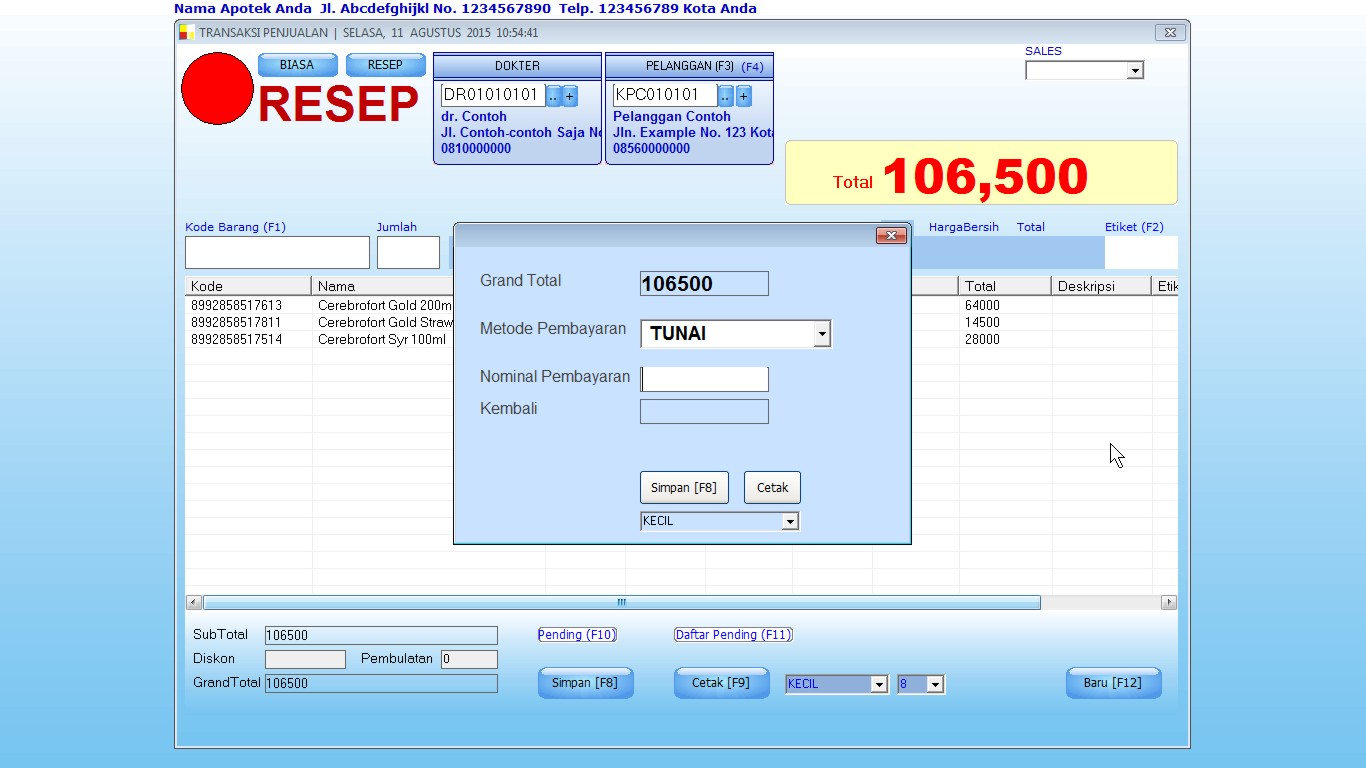Click the HargaBersih column label
Image resolution: width=1366 pixels, height=768 pixels.
pyautogui.click(x=964, y=227)
